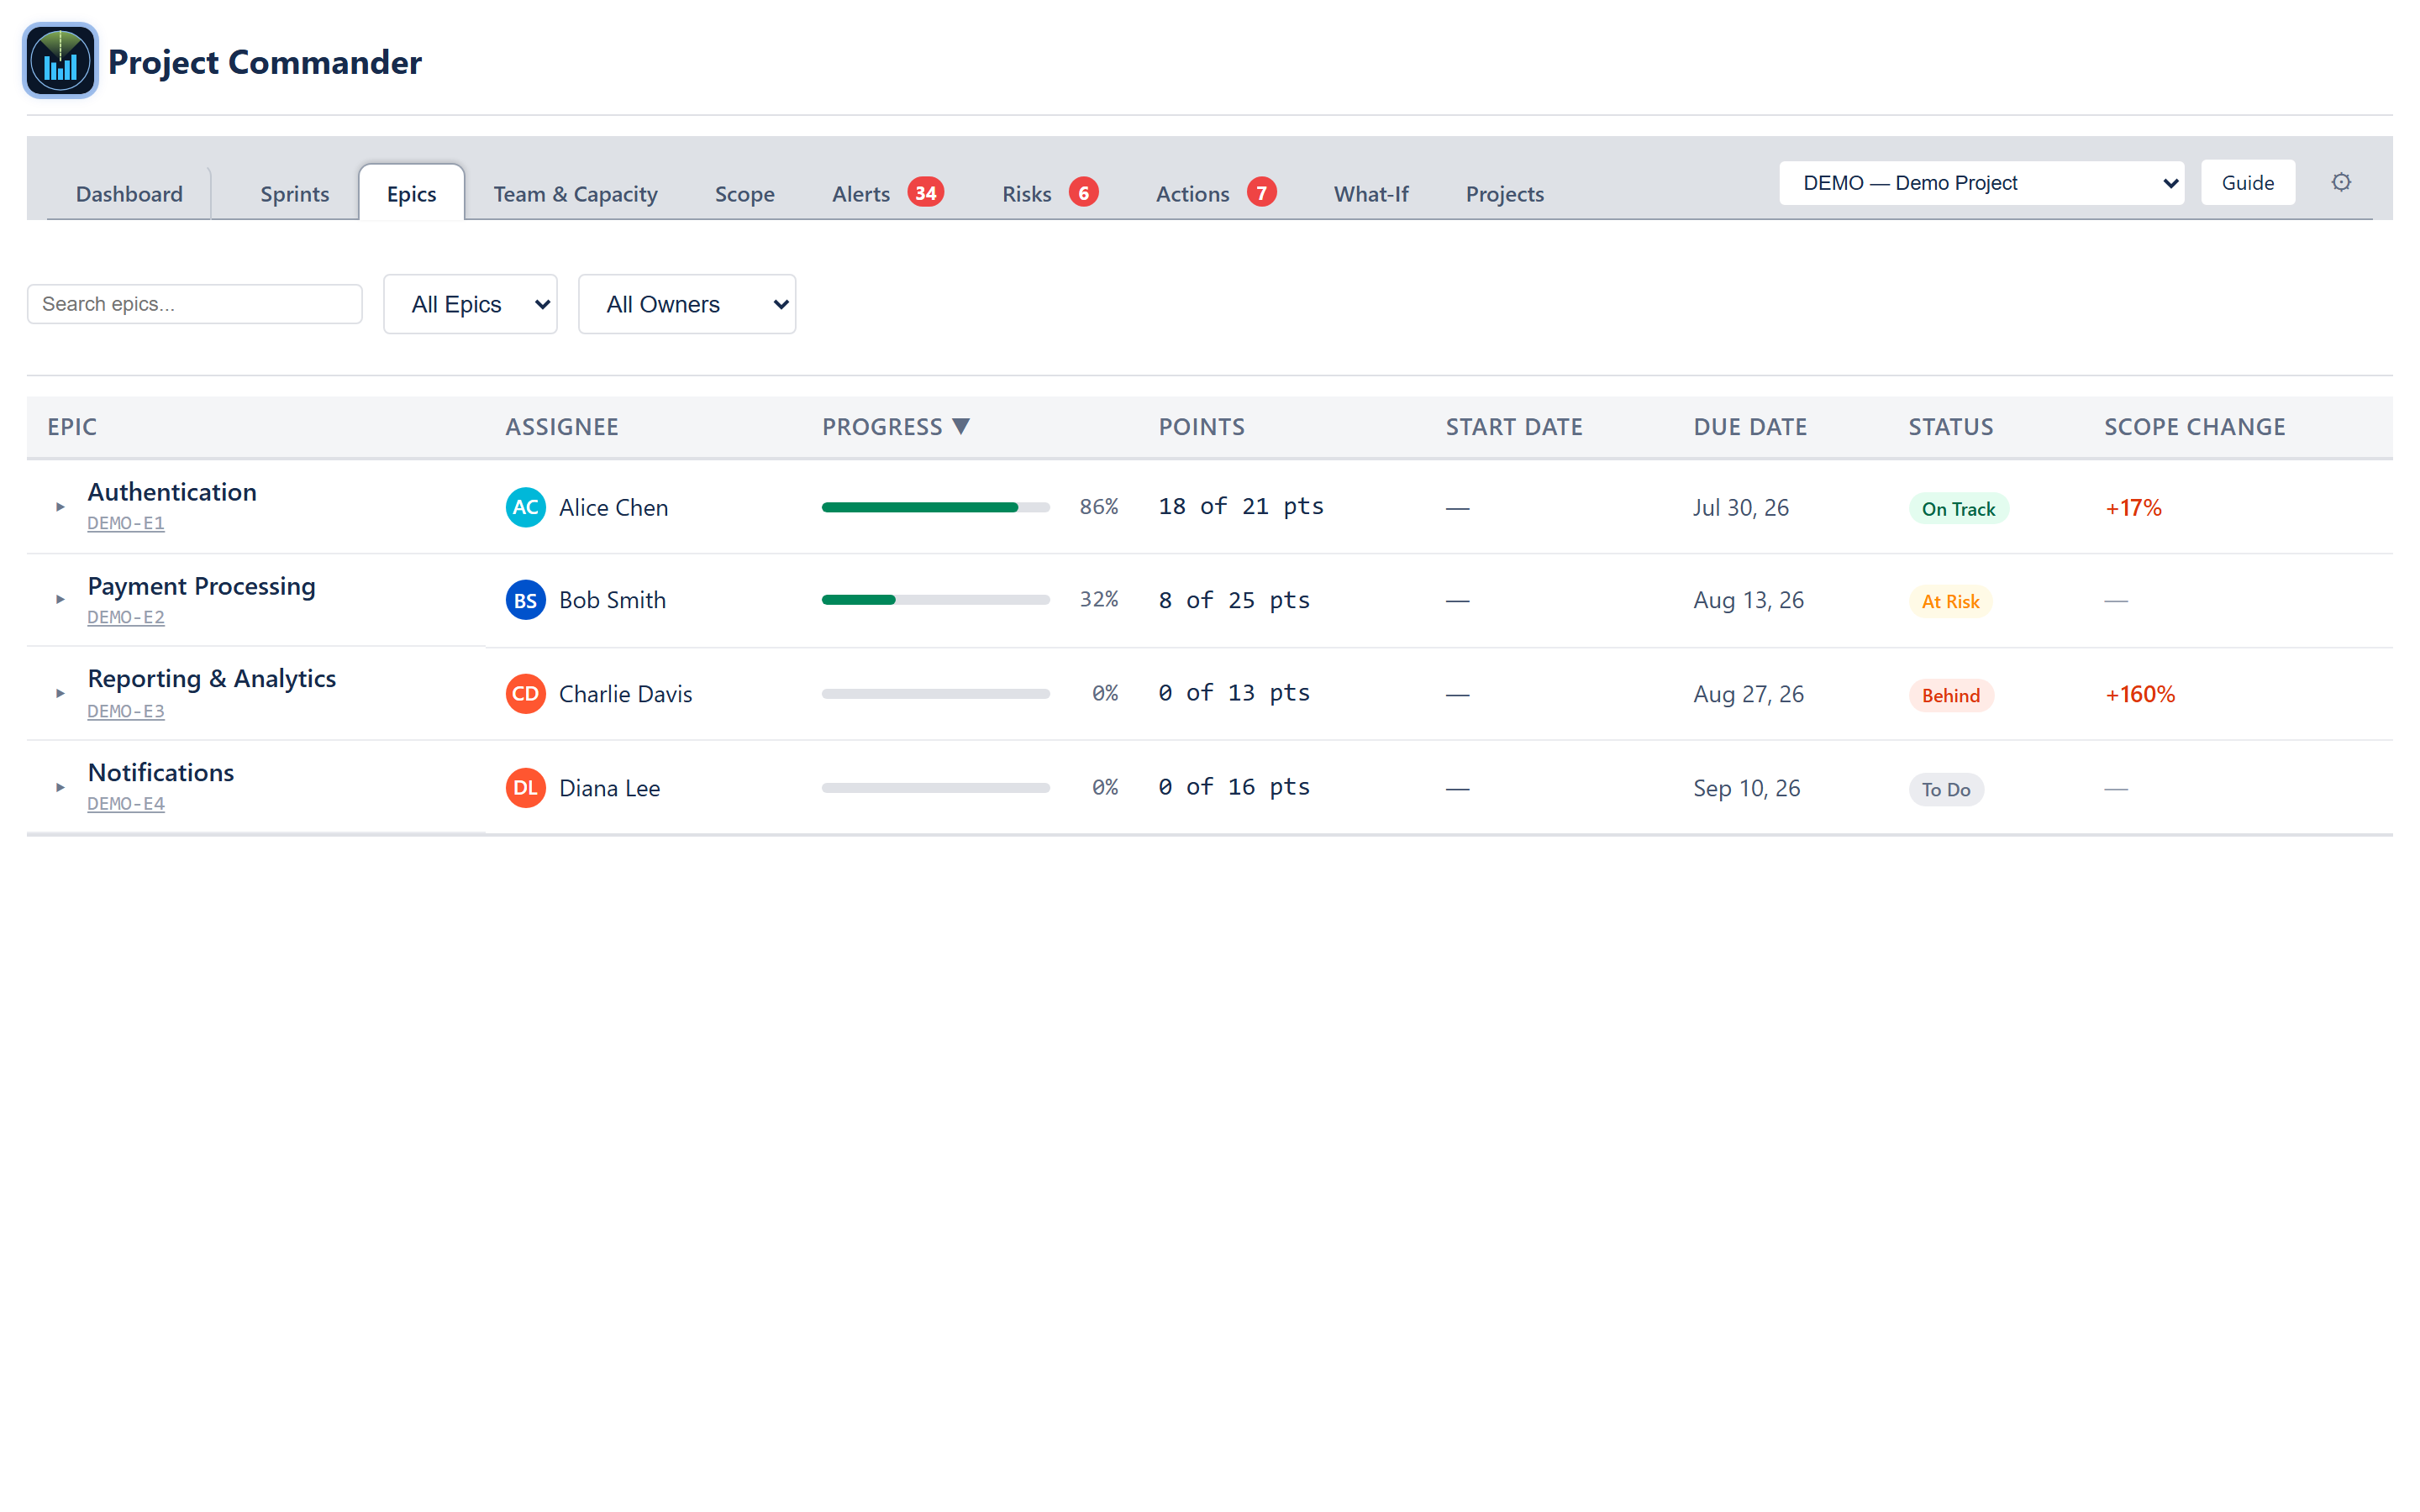
Task: Click the Notifications epic title
Action: (x=161, y=772)
